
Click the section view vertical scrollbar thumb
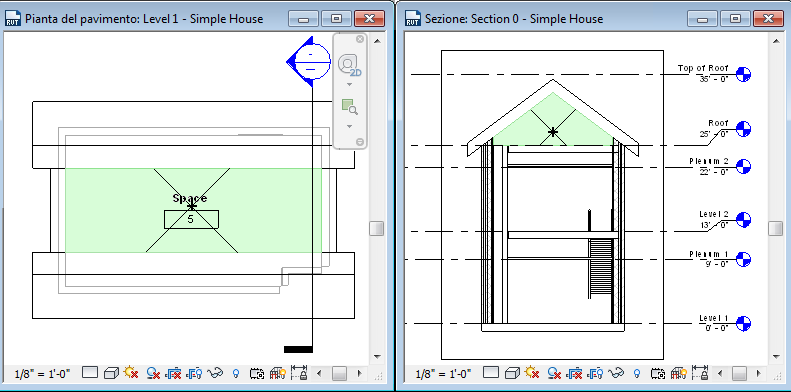click(x=776, y=229)
